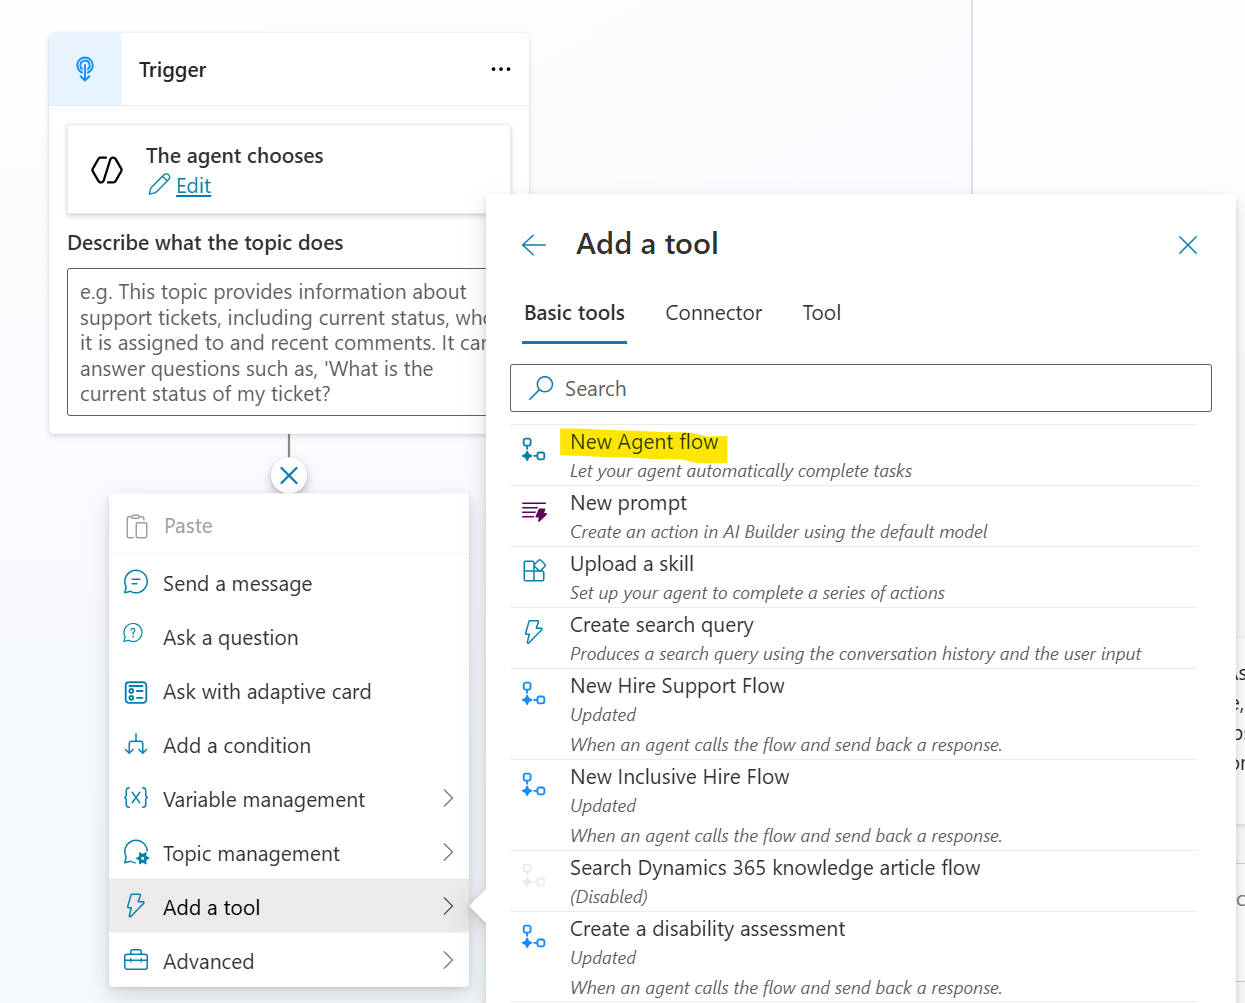Switch to the Tool tab

(821, 313)
